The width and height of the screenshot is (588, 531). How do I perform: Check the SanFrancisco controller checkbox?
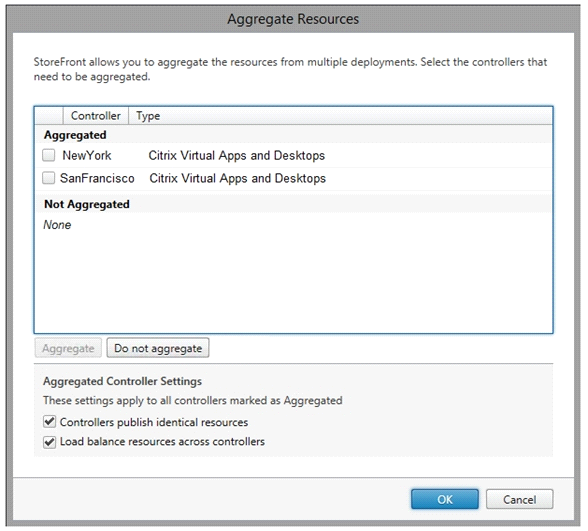click(49, 178)
